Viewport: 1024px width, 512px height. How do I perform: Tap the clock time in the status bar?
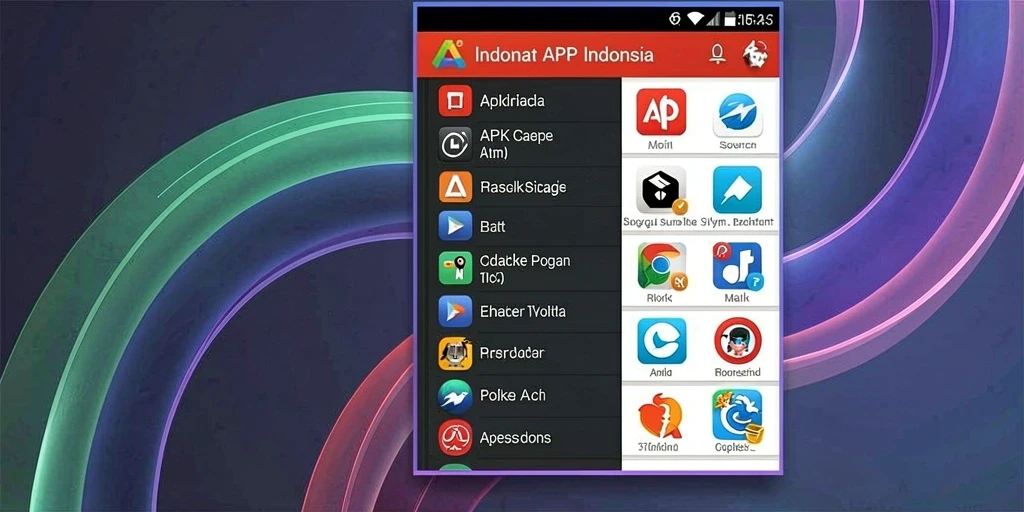click(756, 20)
